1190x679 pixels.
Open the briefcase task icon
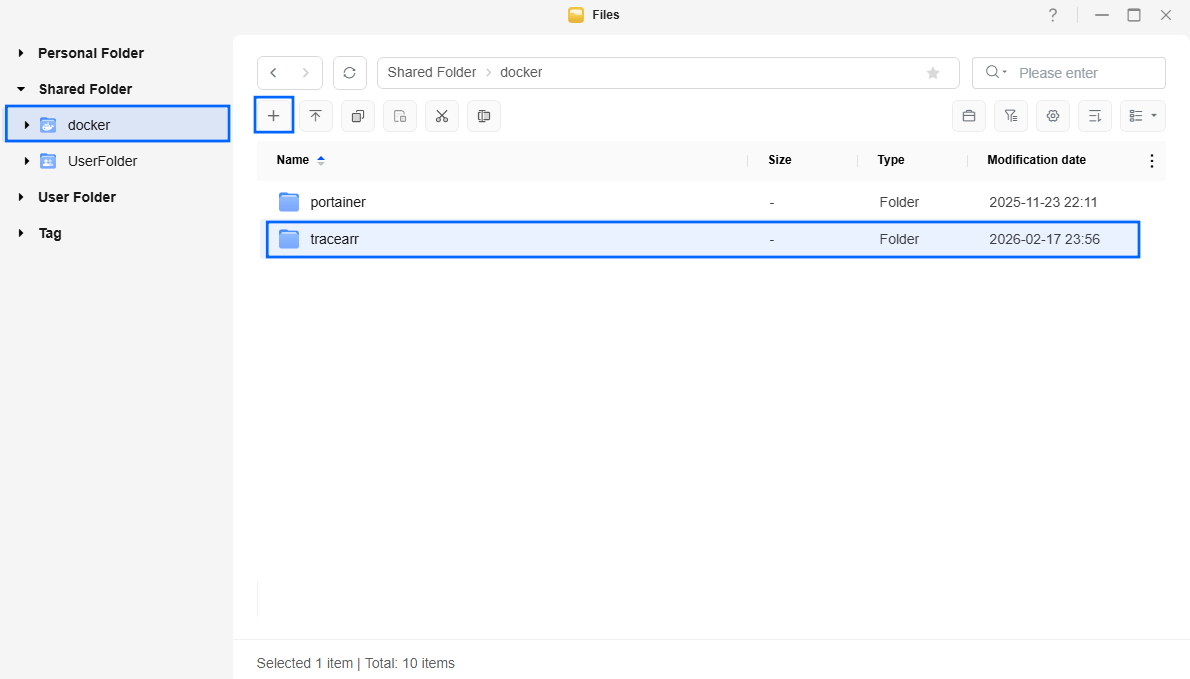(x=968, y=116)
